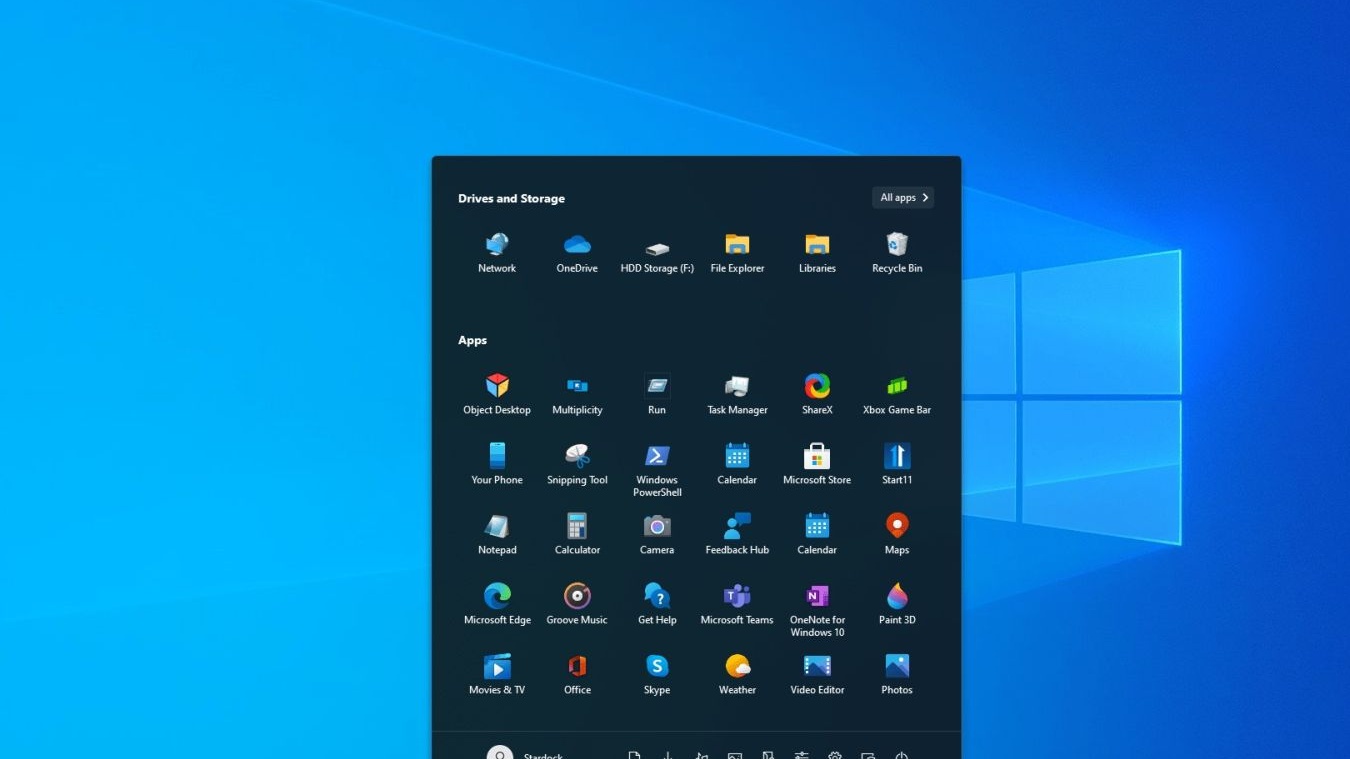
Task: Open the Photos app
Action: click(897, 674)
